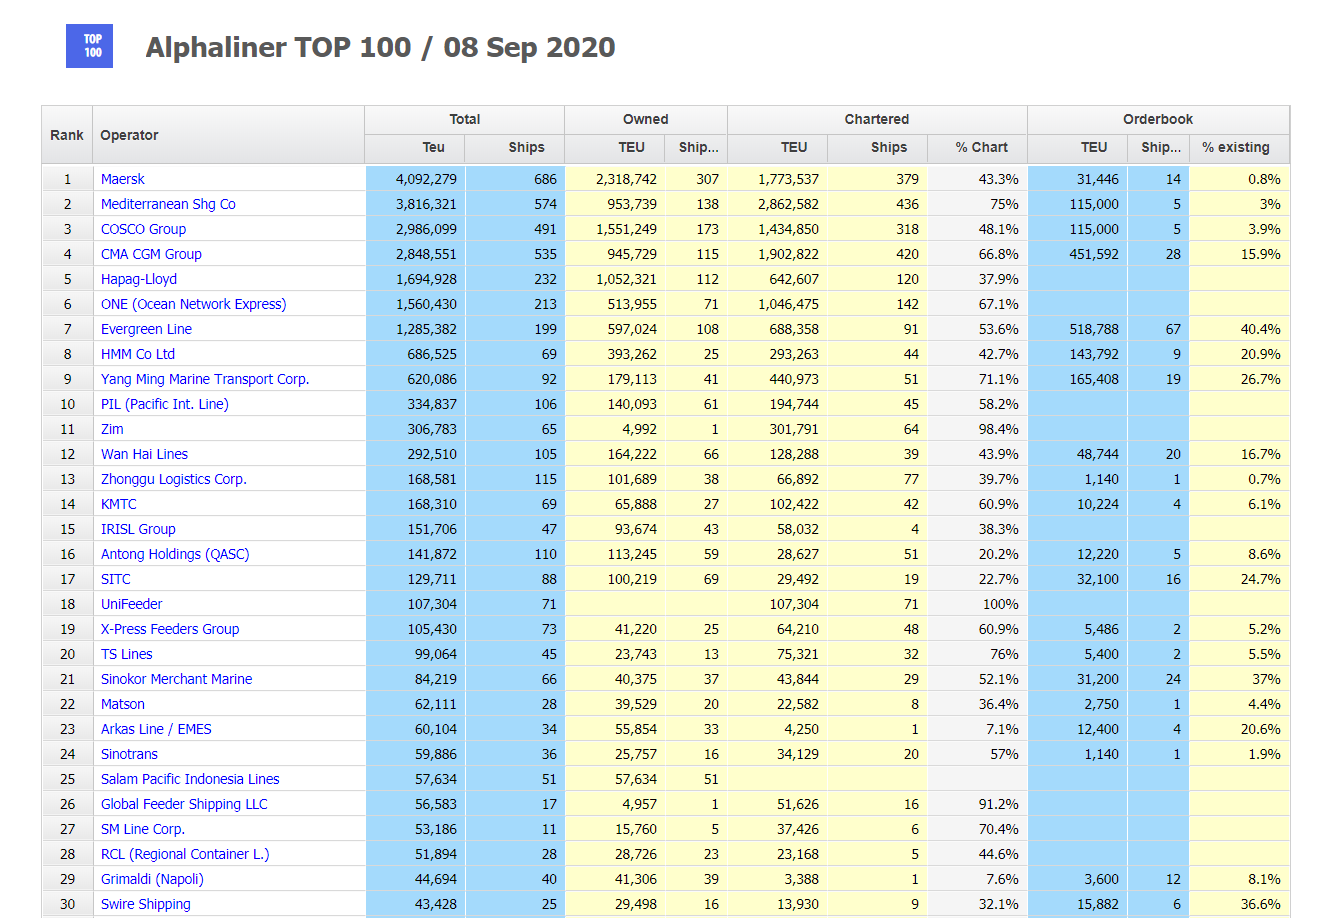Screen dimensions: 1342x918
Task: Open Zhonggu Logistics Corp. link
Action: 173,479
